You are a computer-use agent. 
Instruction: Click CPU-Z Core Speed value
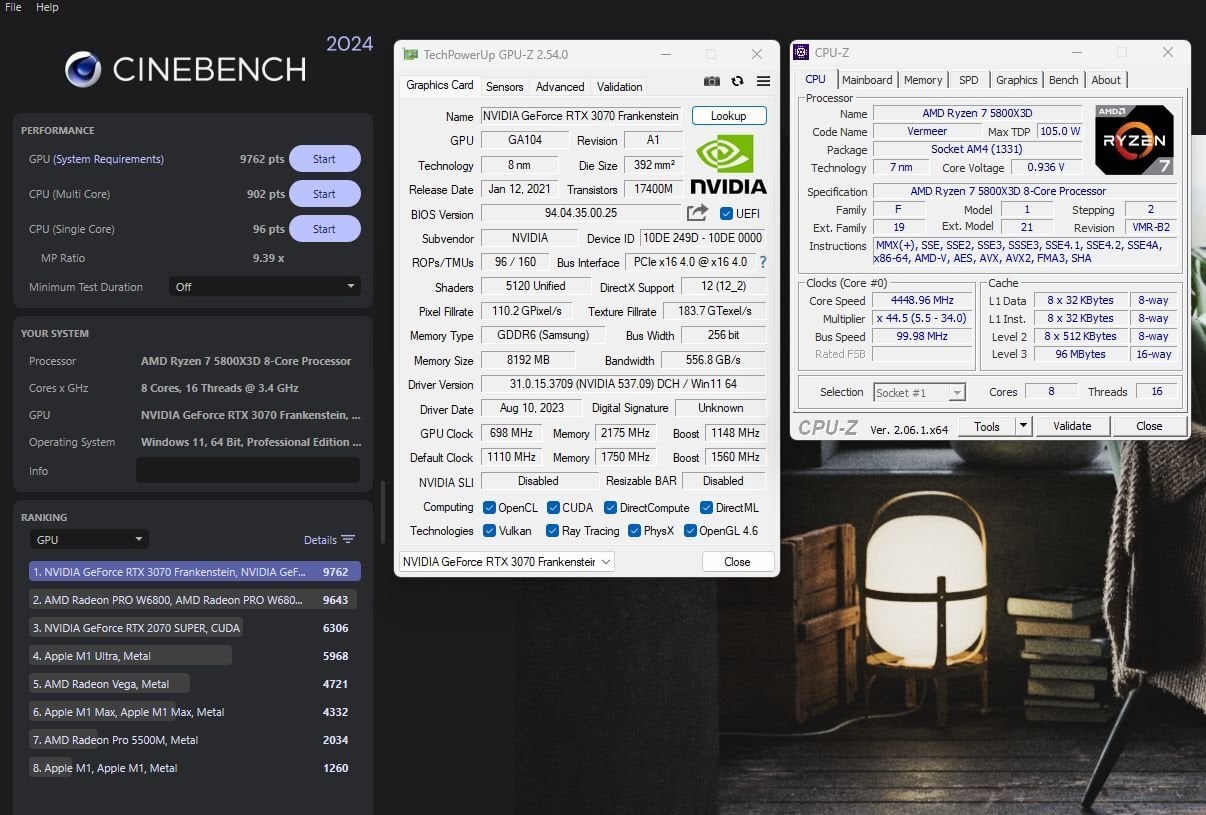[922, 300]
